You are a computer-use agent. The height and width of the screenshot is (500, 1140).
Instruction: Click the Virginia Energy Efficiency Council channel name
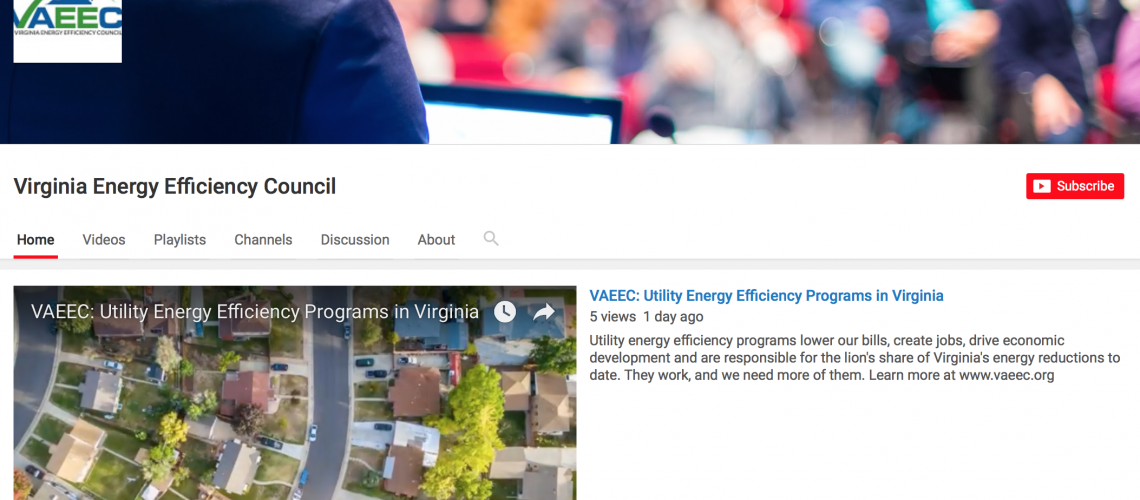click(174, 187)
